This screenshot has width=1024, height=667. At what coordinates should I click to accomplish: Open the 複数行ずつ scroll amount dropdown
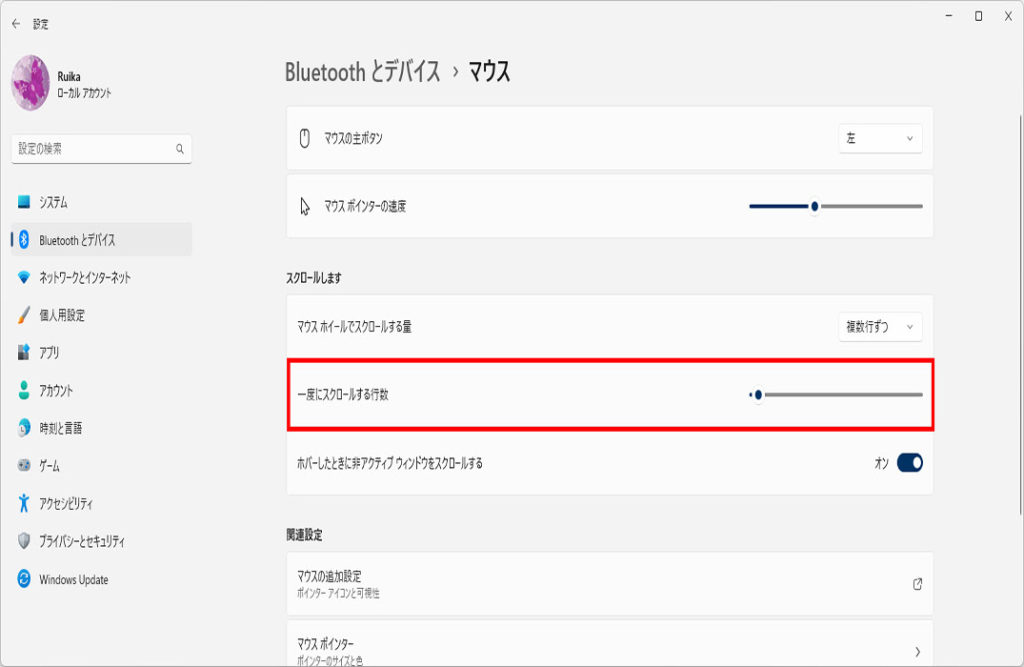[x=880, y=327]
